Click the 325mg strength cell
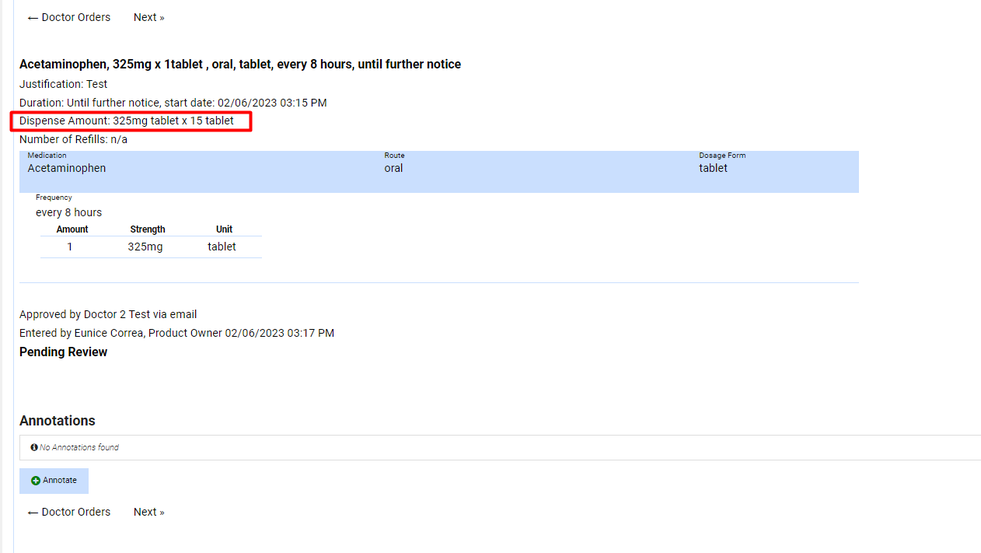The image size is (981, 553). (145, 246)
